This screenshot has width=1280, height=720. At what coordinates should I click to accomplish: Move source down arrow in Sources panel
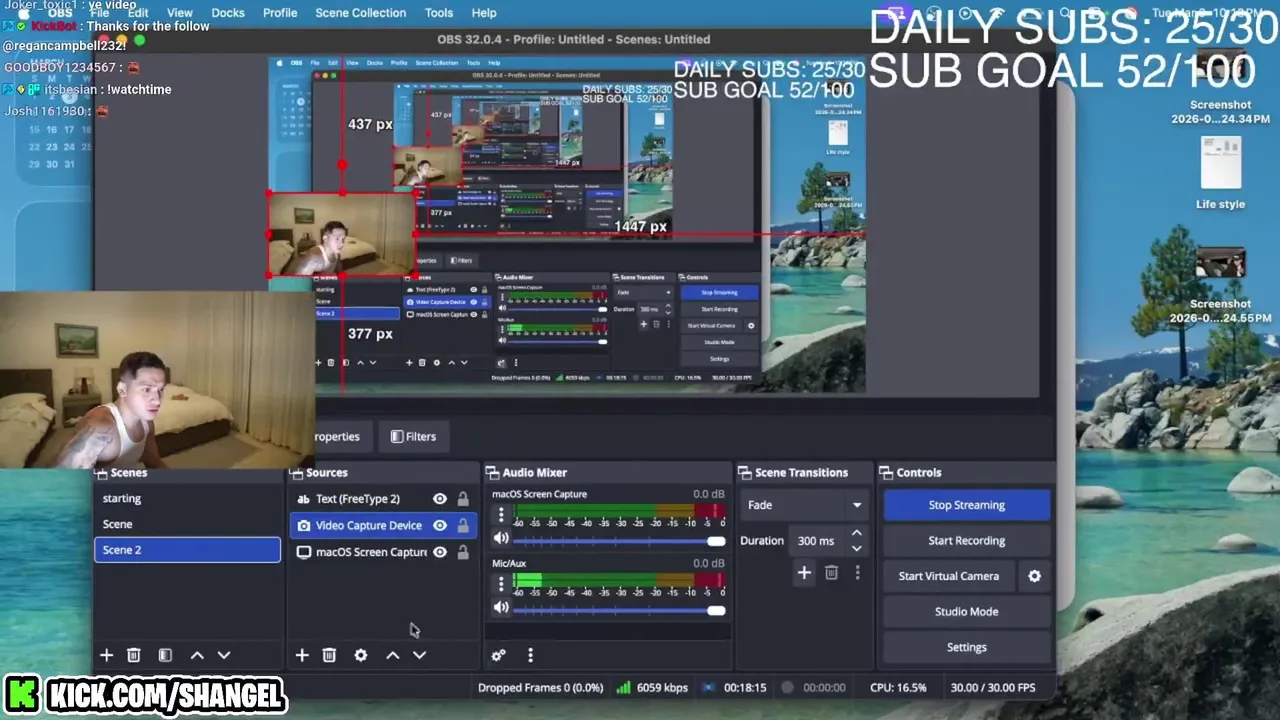point(420,655)
